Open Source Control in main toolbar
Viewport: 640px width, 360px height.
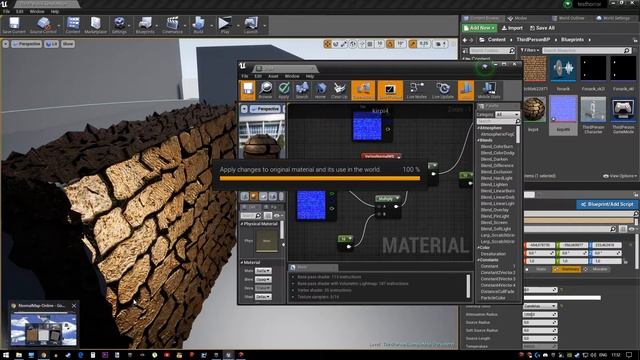tap(43, 24)
